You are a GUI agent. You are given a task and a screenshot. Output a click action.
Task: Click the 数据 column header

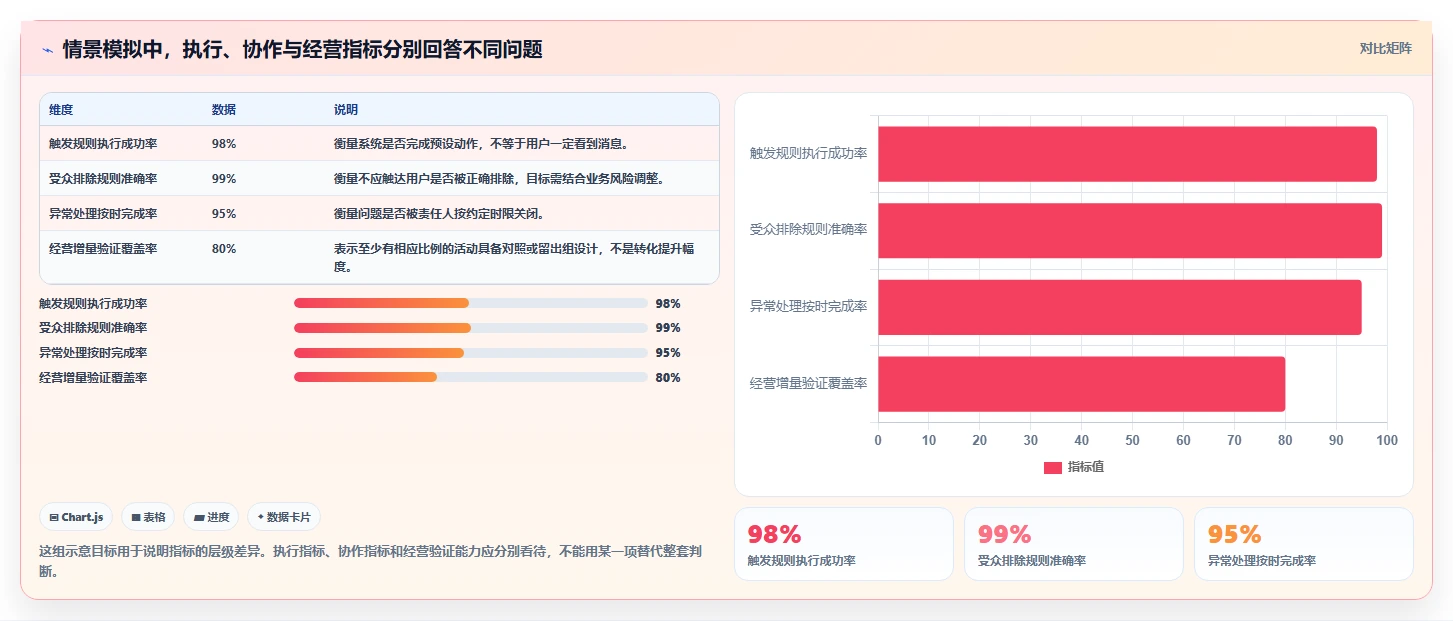click(x=224, y=110)
